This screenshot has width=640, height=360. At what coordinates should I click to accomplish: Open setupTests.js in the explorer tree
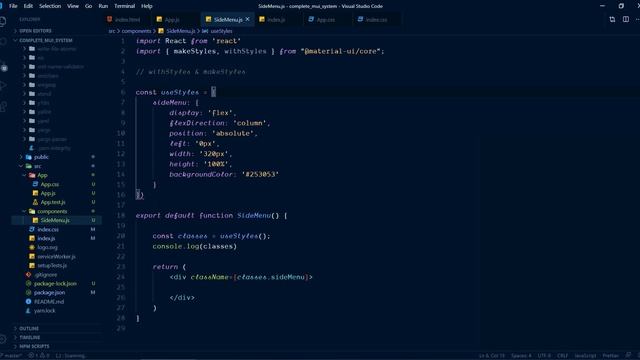(52, 265)
